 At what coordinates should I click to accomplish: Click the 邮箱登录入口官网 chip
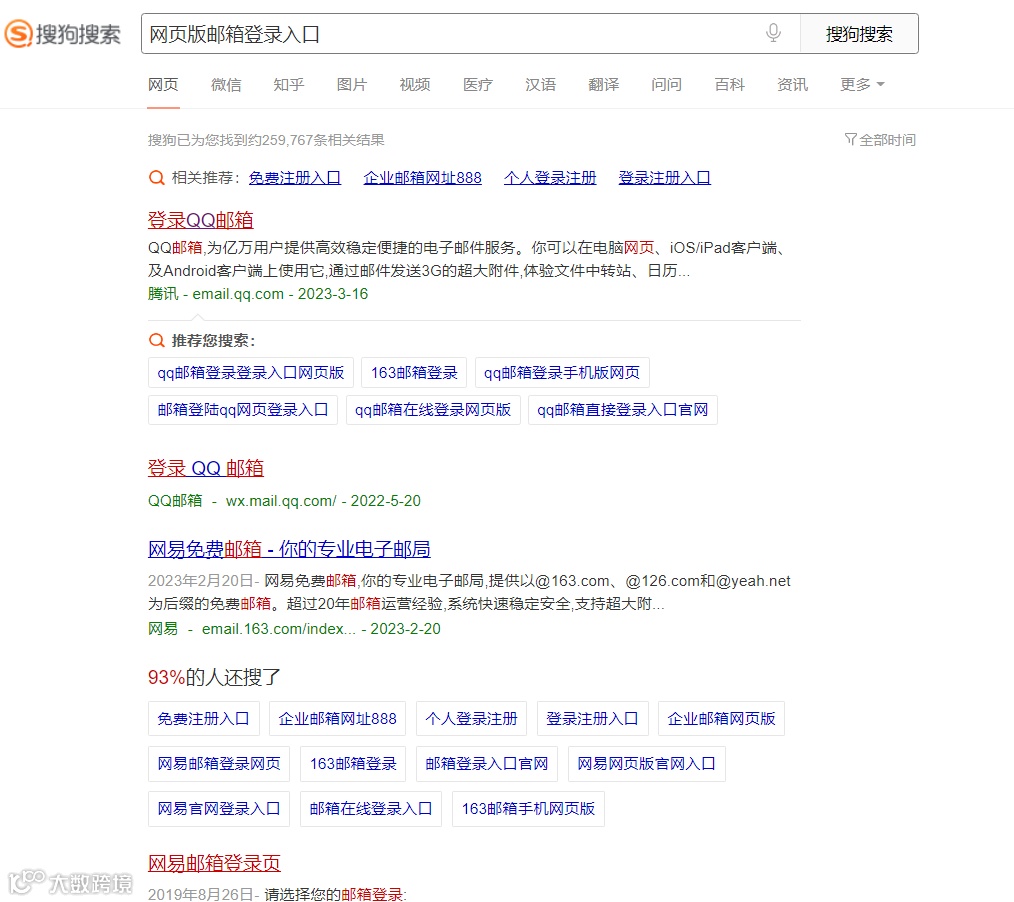coord(487,764)
